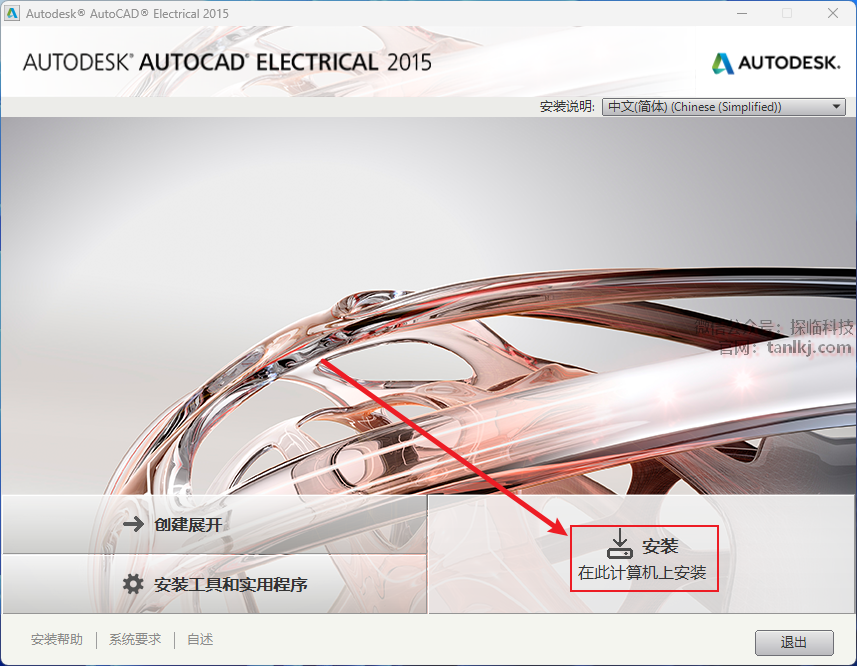Click the 安装 label to start installation
857x666 pixels.
click(660, 546)
